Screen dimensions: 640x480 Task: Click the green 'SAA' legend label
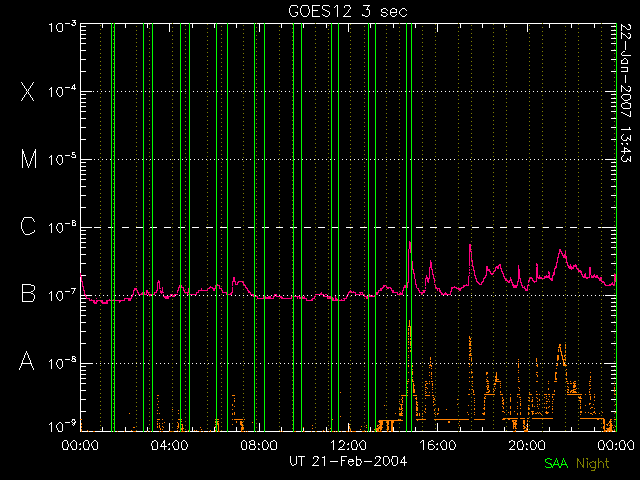point(556,463)
